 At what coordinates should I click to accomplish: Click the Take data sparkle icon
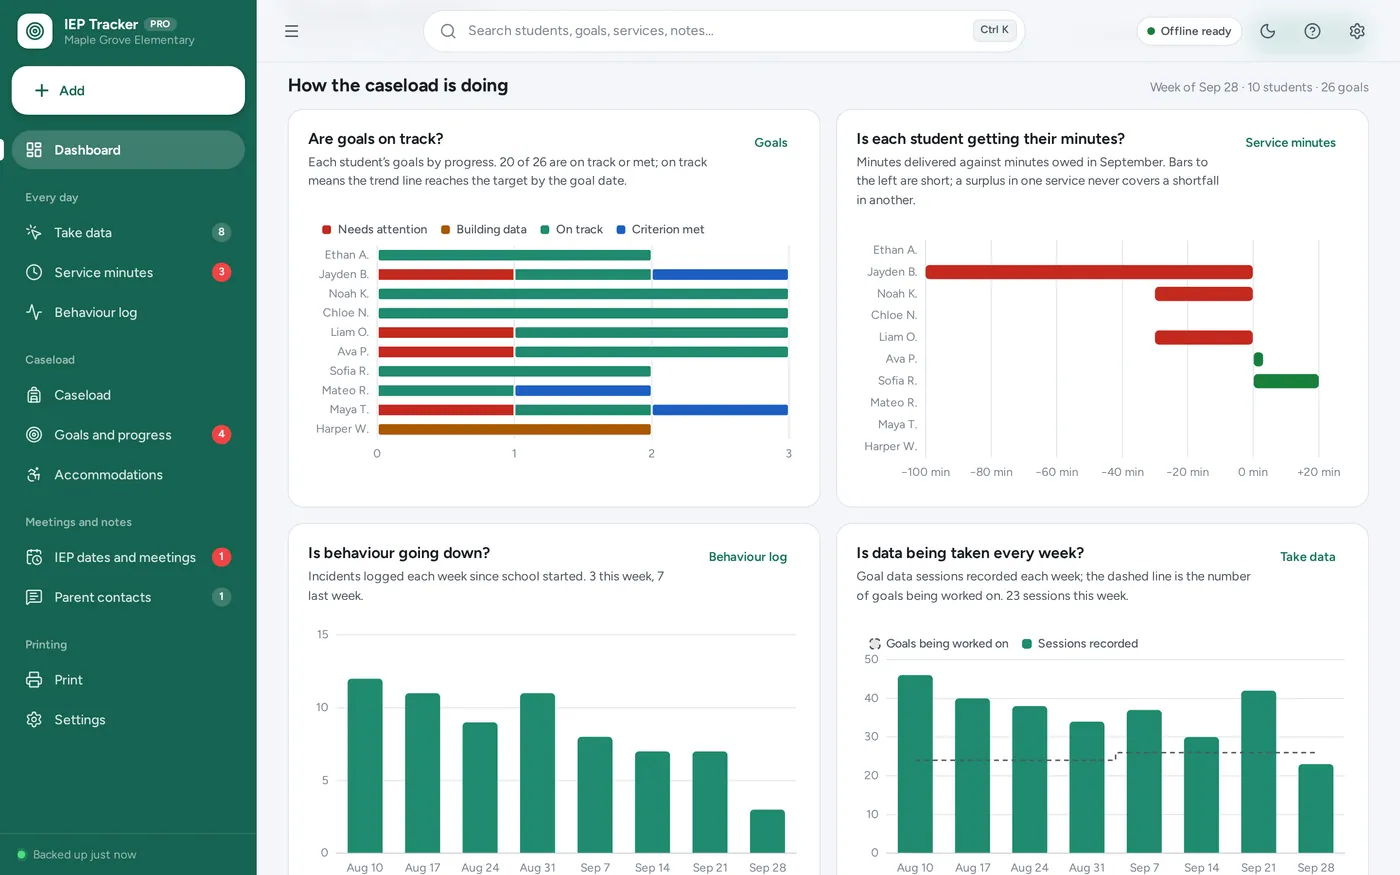(x=34, y=232)
